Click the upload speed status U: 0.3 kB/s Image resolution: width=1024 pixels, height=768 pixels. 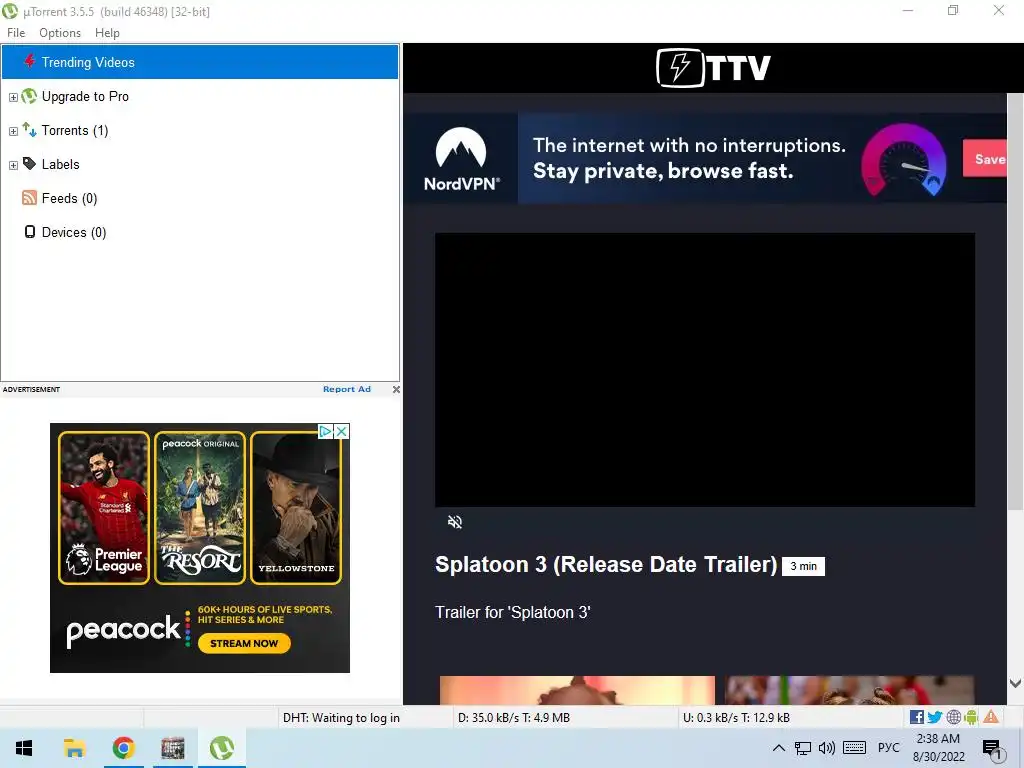pos(736,718)
